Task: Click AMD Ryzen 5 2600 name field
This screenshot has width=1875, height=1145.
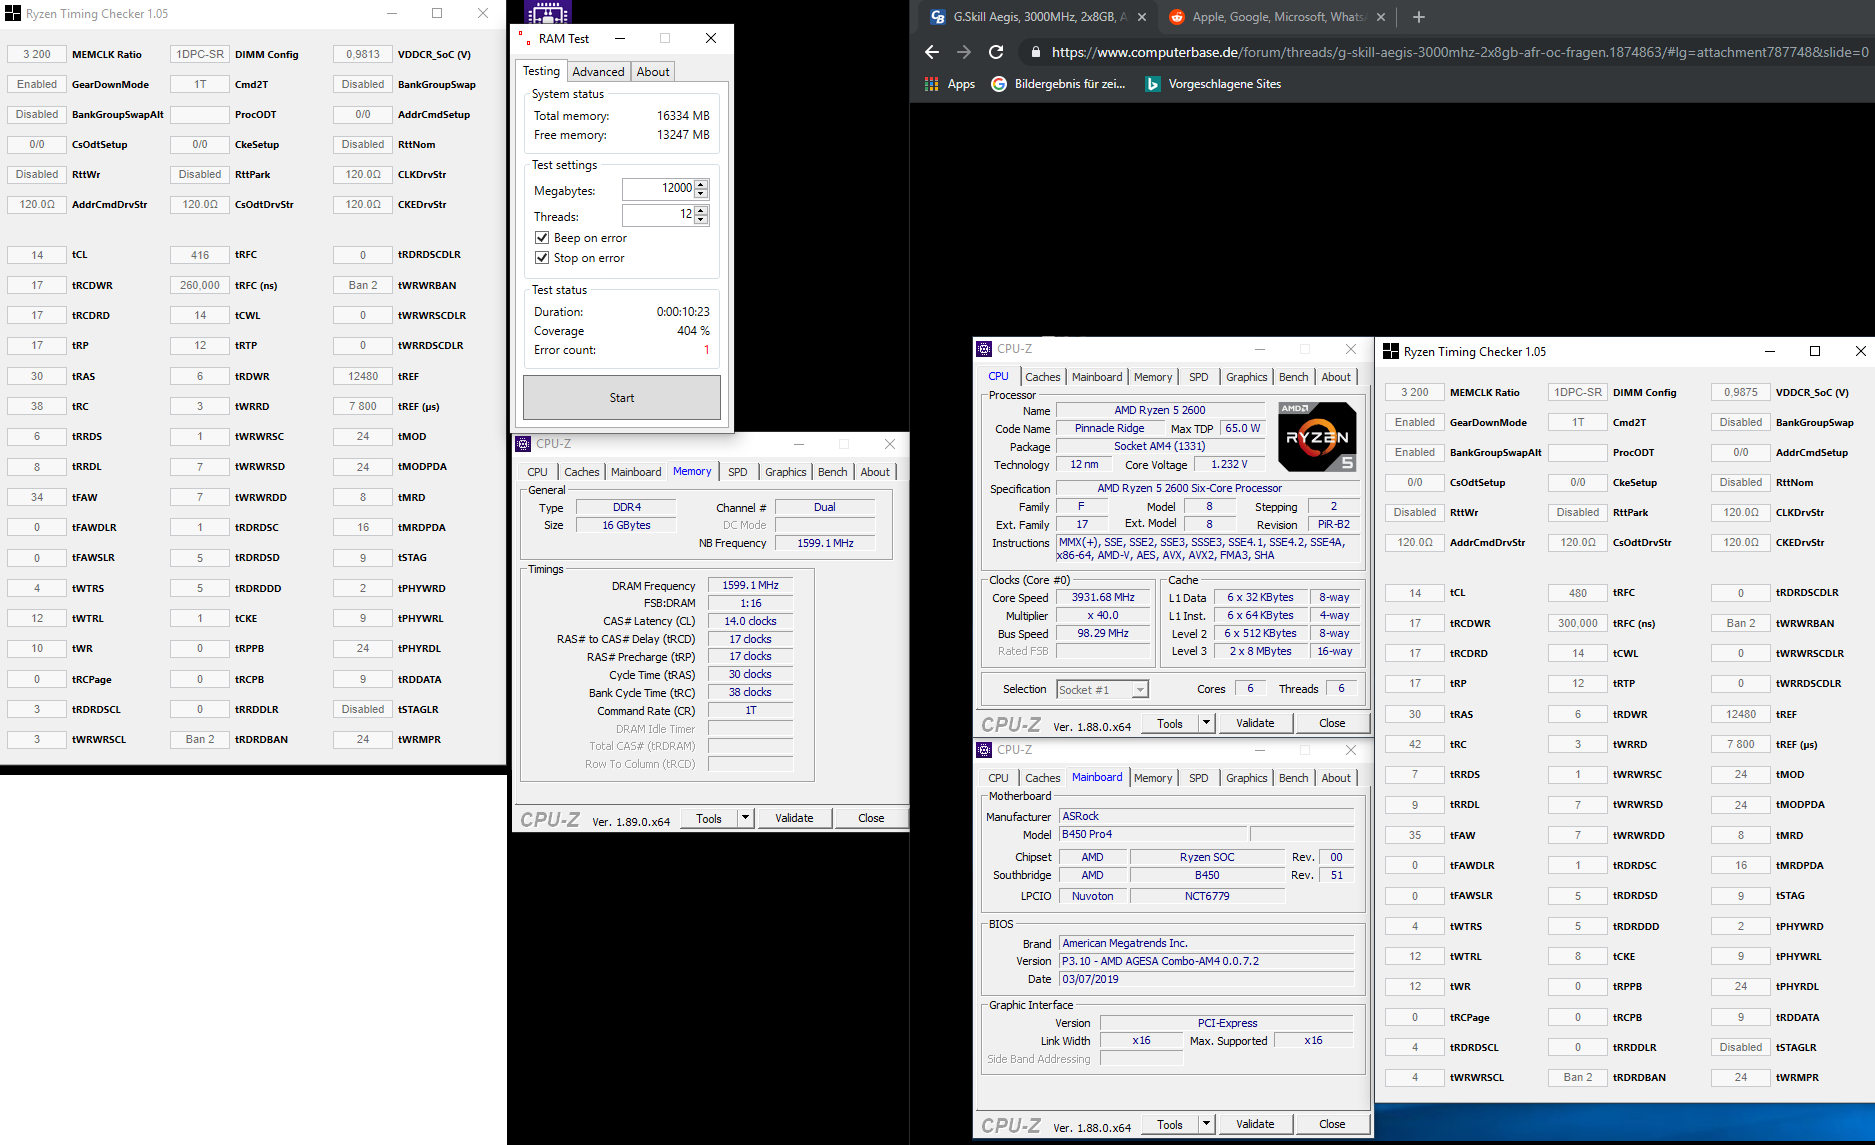Action: tap(1160, 410)
